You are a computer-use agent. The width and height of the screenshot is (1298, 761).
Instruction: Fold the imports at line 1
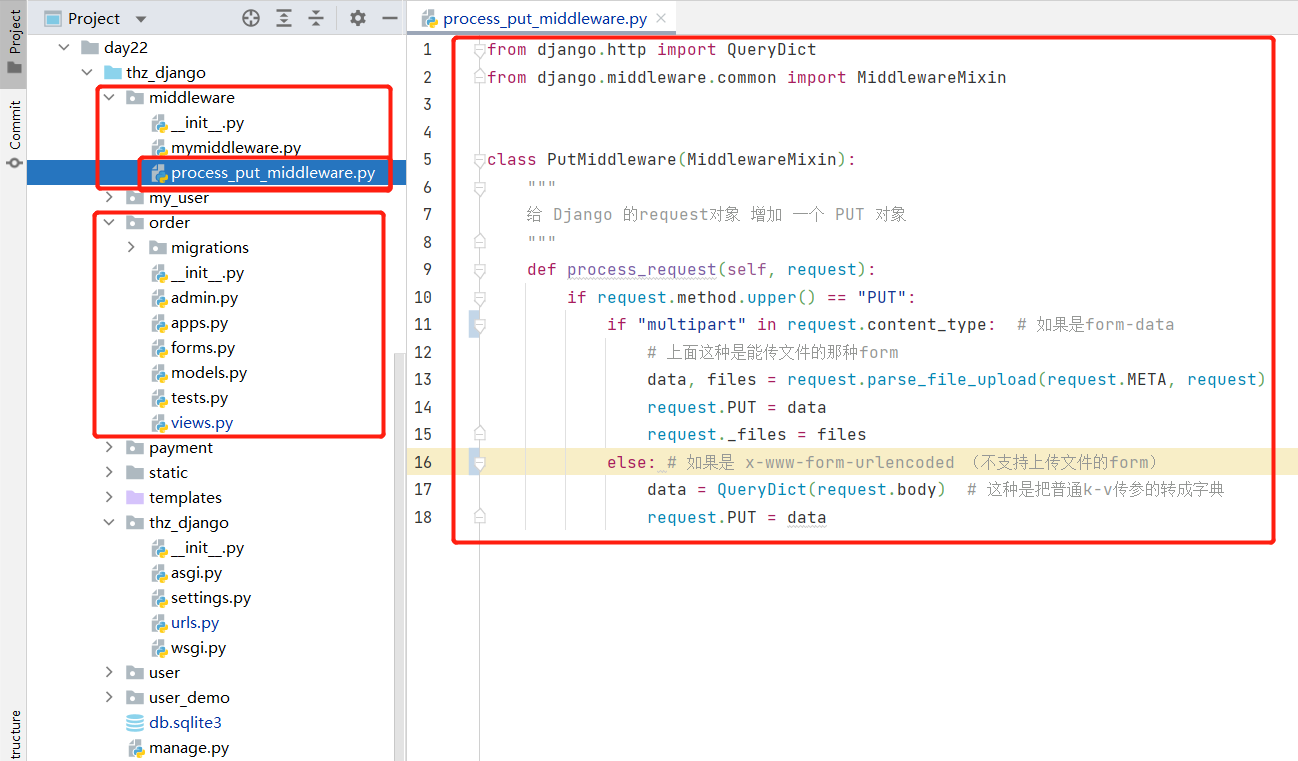click(480, 49)
